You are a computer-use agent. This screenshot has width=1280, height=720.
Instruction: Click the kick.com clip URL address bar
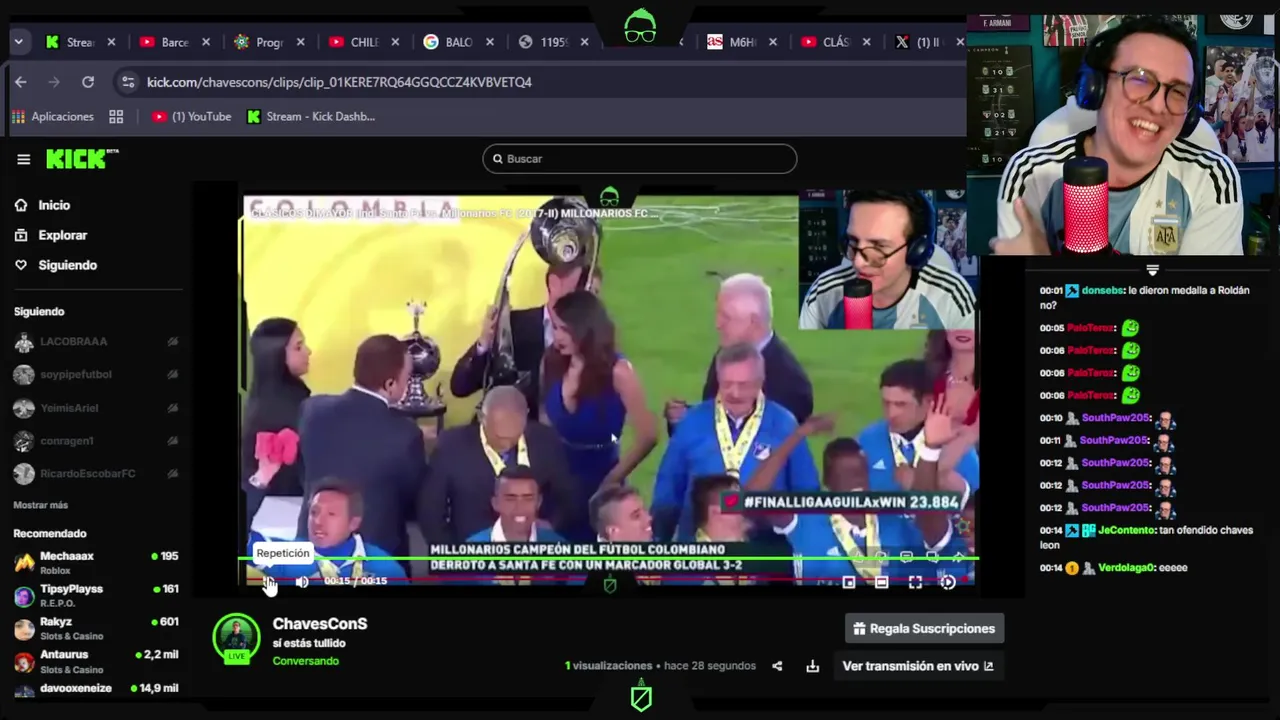pos(339,82)
